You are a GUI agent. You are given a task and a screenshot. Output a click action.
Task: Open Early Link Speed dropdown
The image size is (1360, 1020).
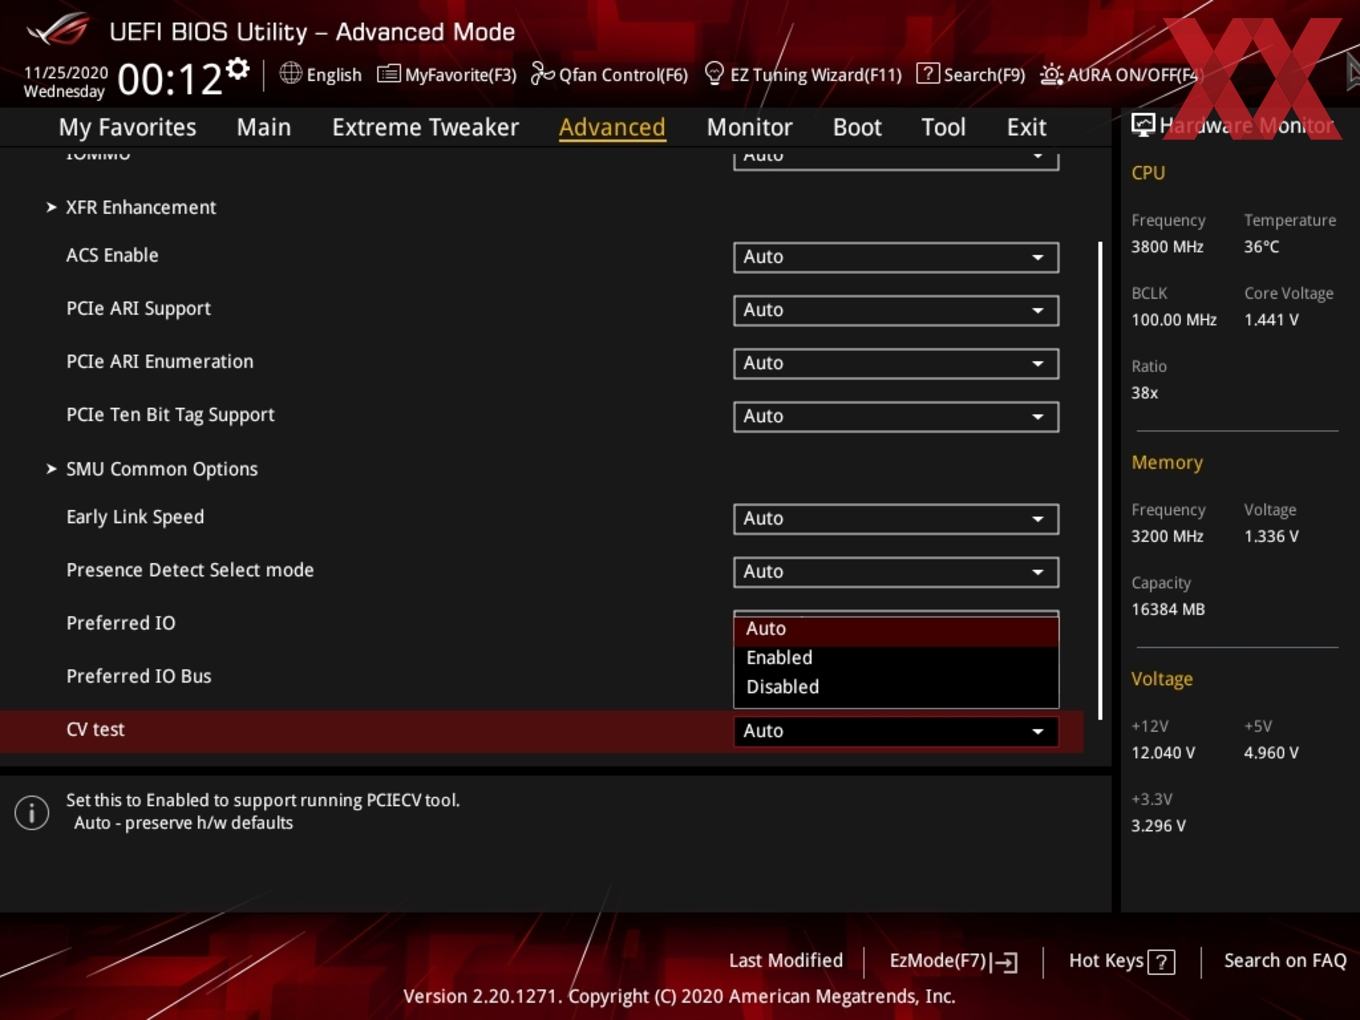(896, 519)
